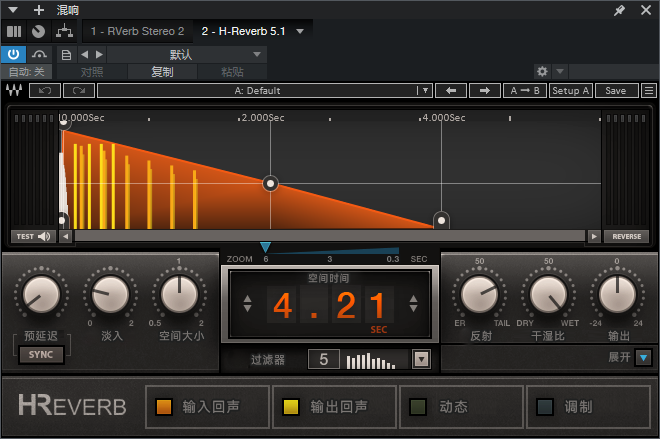Expand the 展开 panel arrow
Viewport: 660px width, 439px height.
coord(643,357)
